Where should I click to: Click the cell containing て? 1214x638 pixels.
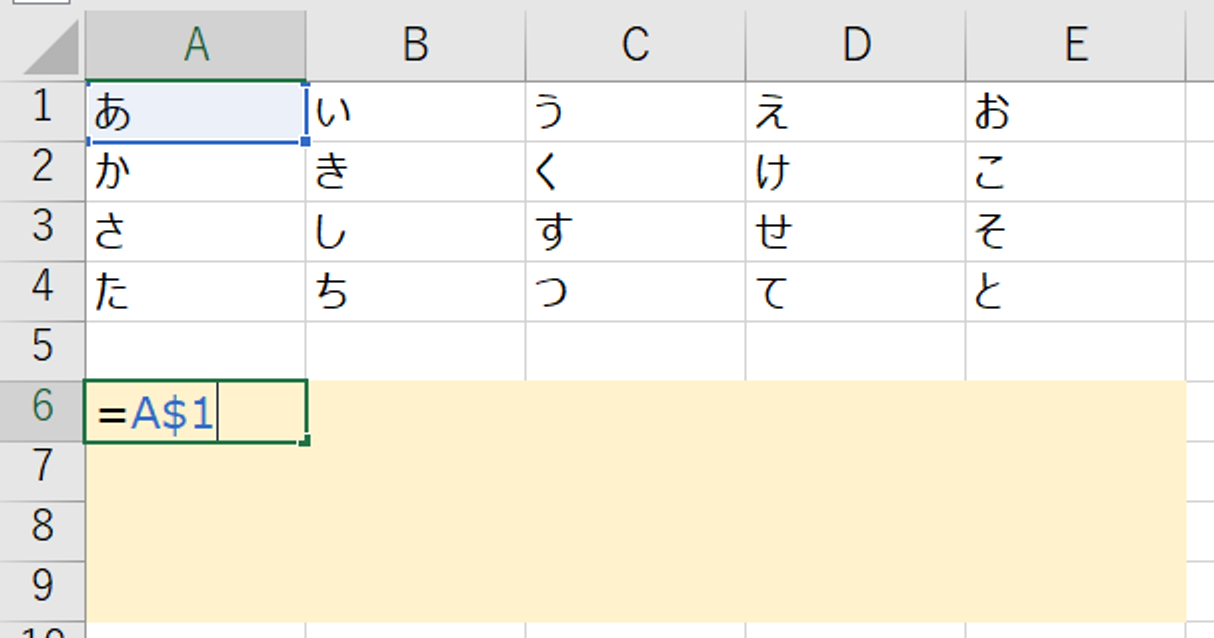click(x=856, y=291)
